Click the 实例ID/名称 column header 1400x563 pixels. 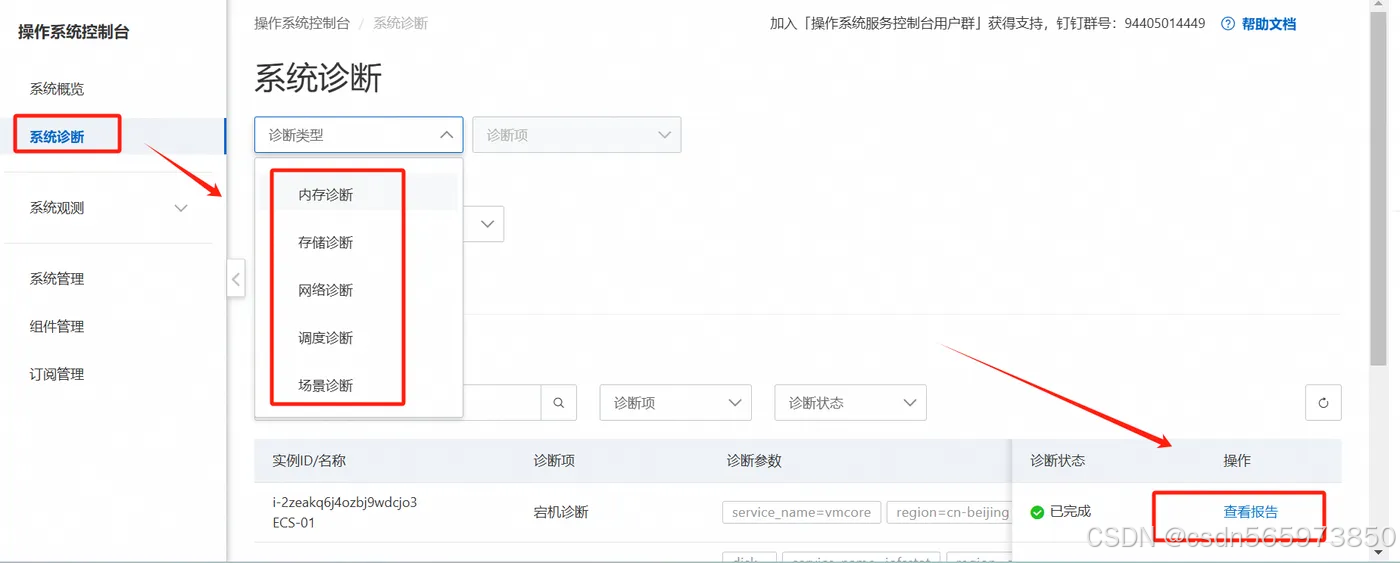pyautogui.click(x=309, y=461)
